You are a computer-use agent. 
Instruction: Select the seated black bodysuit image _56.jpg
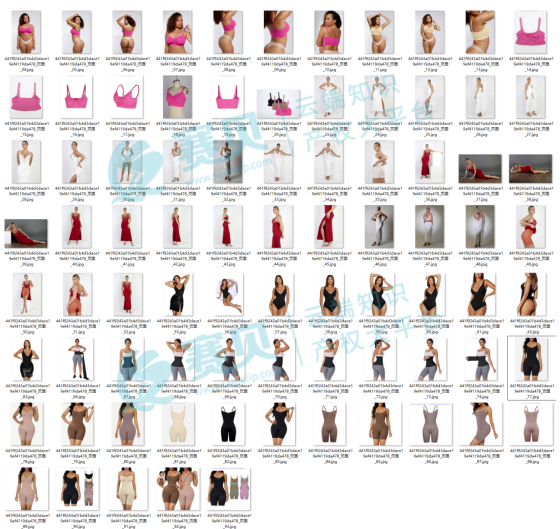[229, 295]
